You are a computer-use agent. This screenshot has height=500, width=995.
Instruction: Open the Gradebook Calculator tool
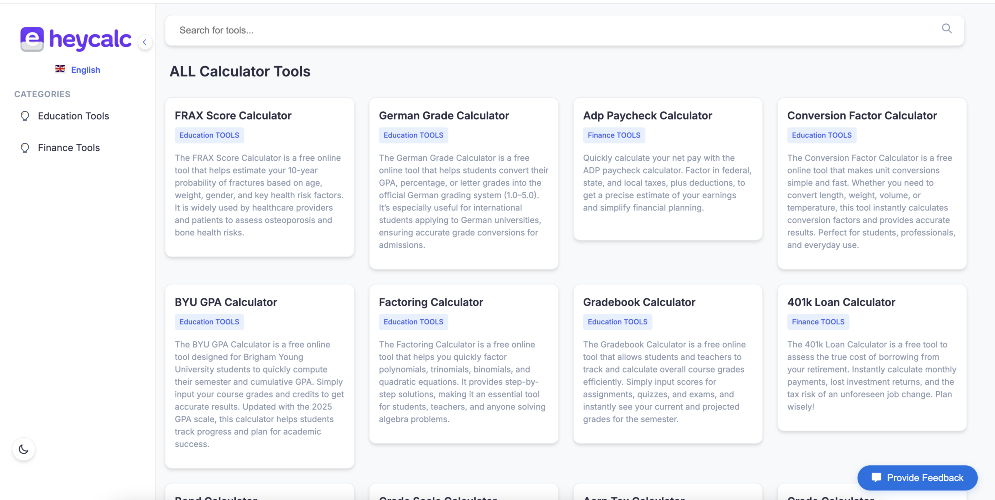pyautogui.click(x=639, y=302)
